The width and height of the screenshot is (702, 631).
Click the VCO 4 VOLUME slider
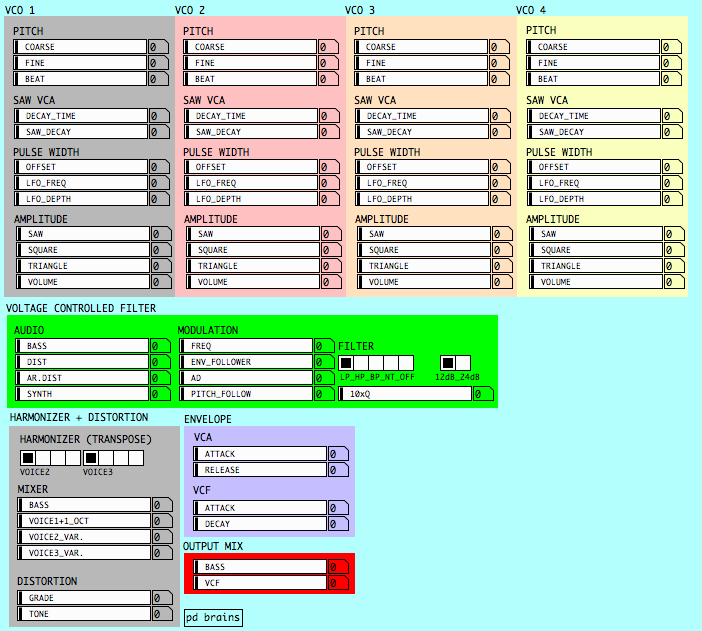(x=596, y=282)
